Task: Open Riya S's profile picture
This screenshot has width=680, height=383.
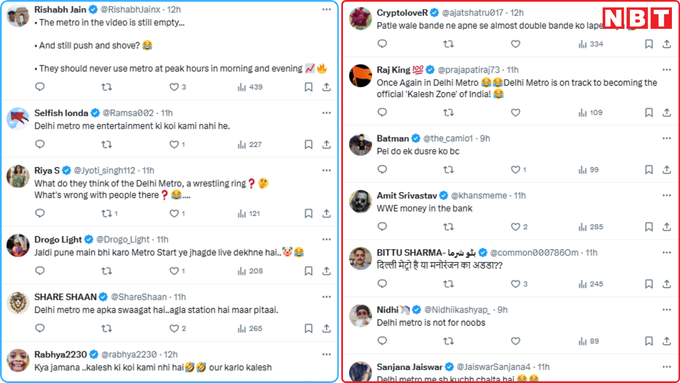Action: point(18,176)
